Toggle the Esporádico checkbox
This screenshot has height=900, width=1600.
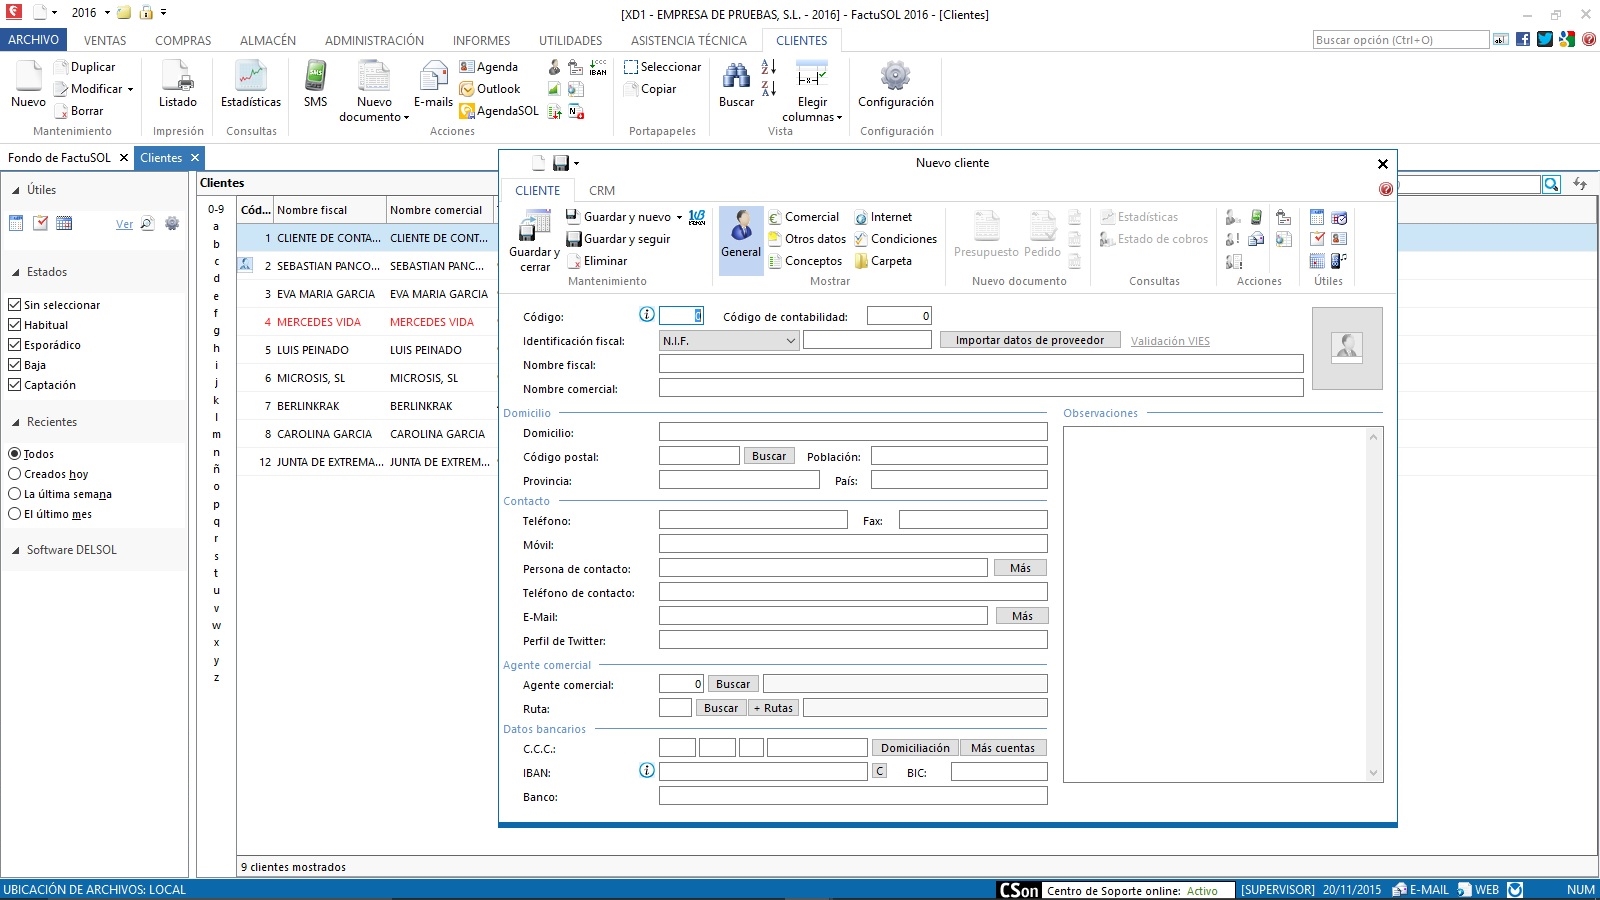coord(15,345)
